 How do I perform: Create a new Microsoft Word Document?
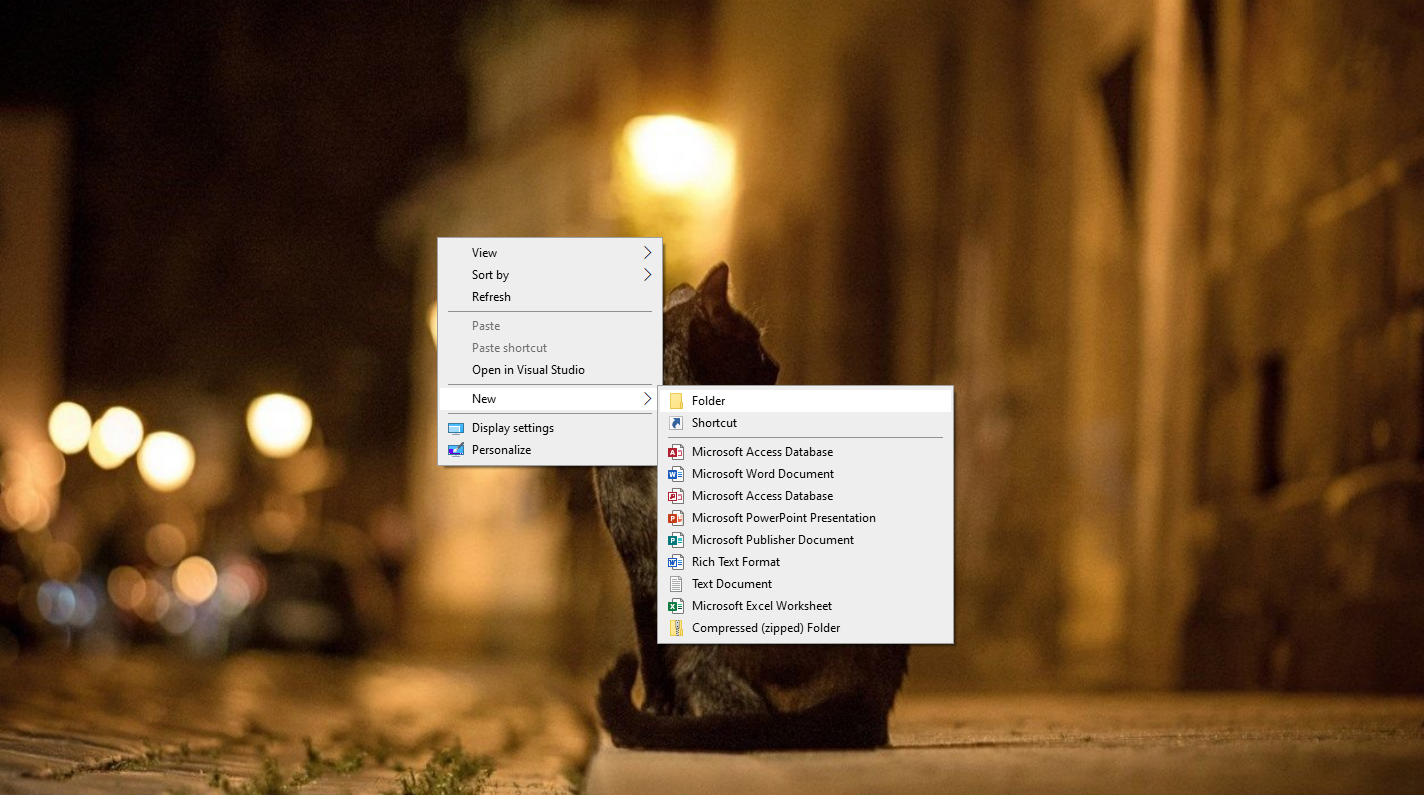click(805, 474)
